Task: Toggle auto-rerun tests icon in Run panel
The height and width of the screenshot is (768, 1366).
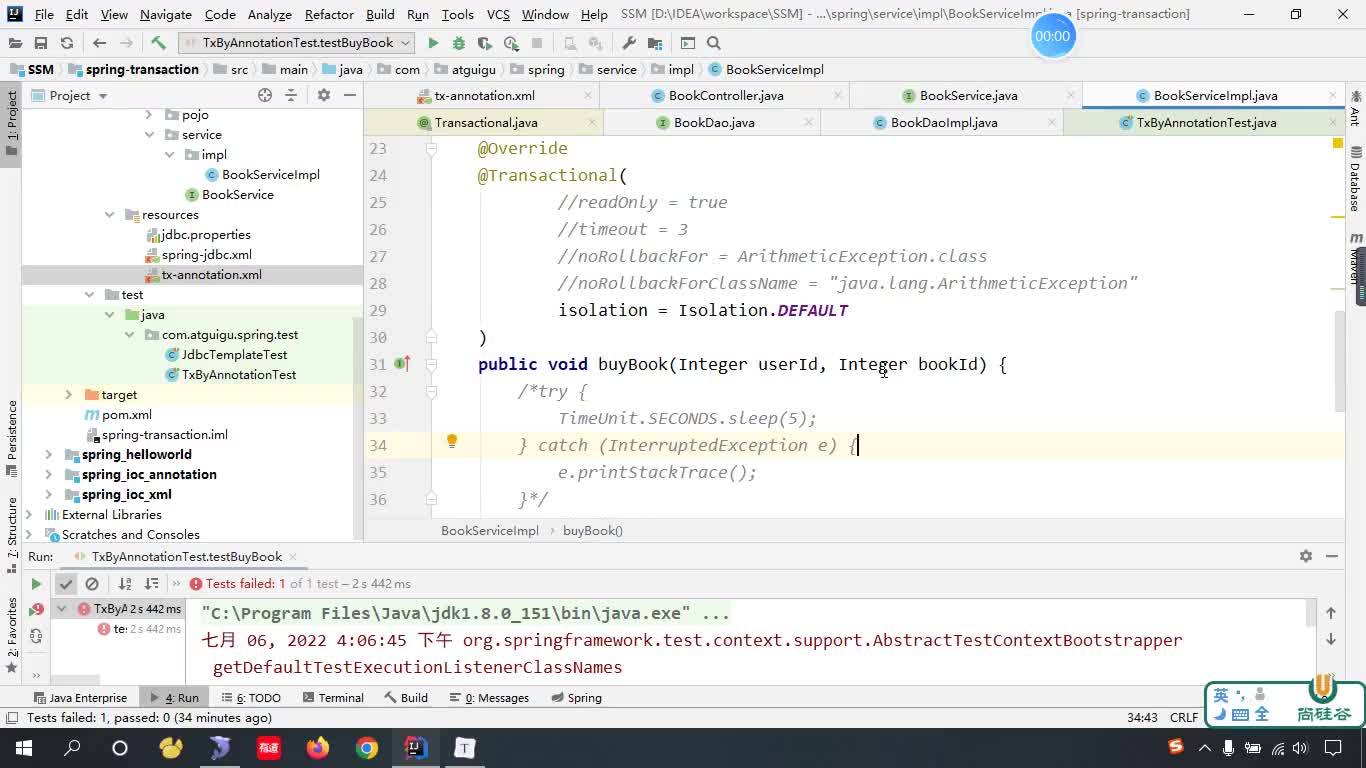Action: point(36,636)
